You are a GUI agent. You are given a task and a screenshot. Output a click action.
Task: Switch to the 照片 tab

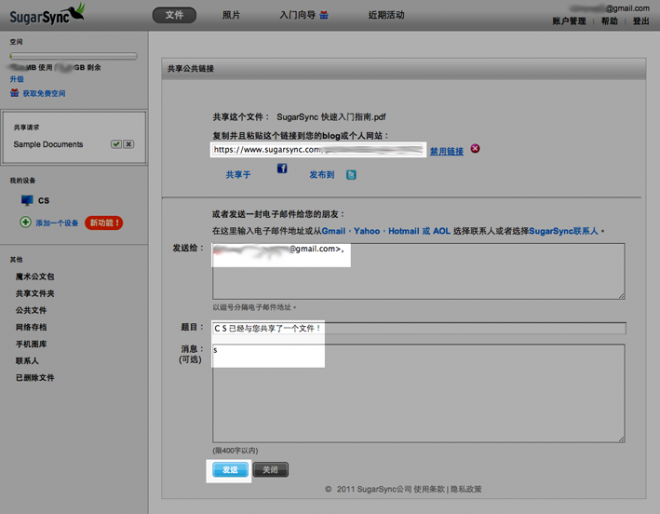231,15
